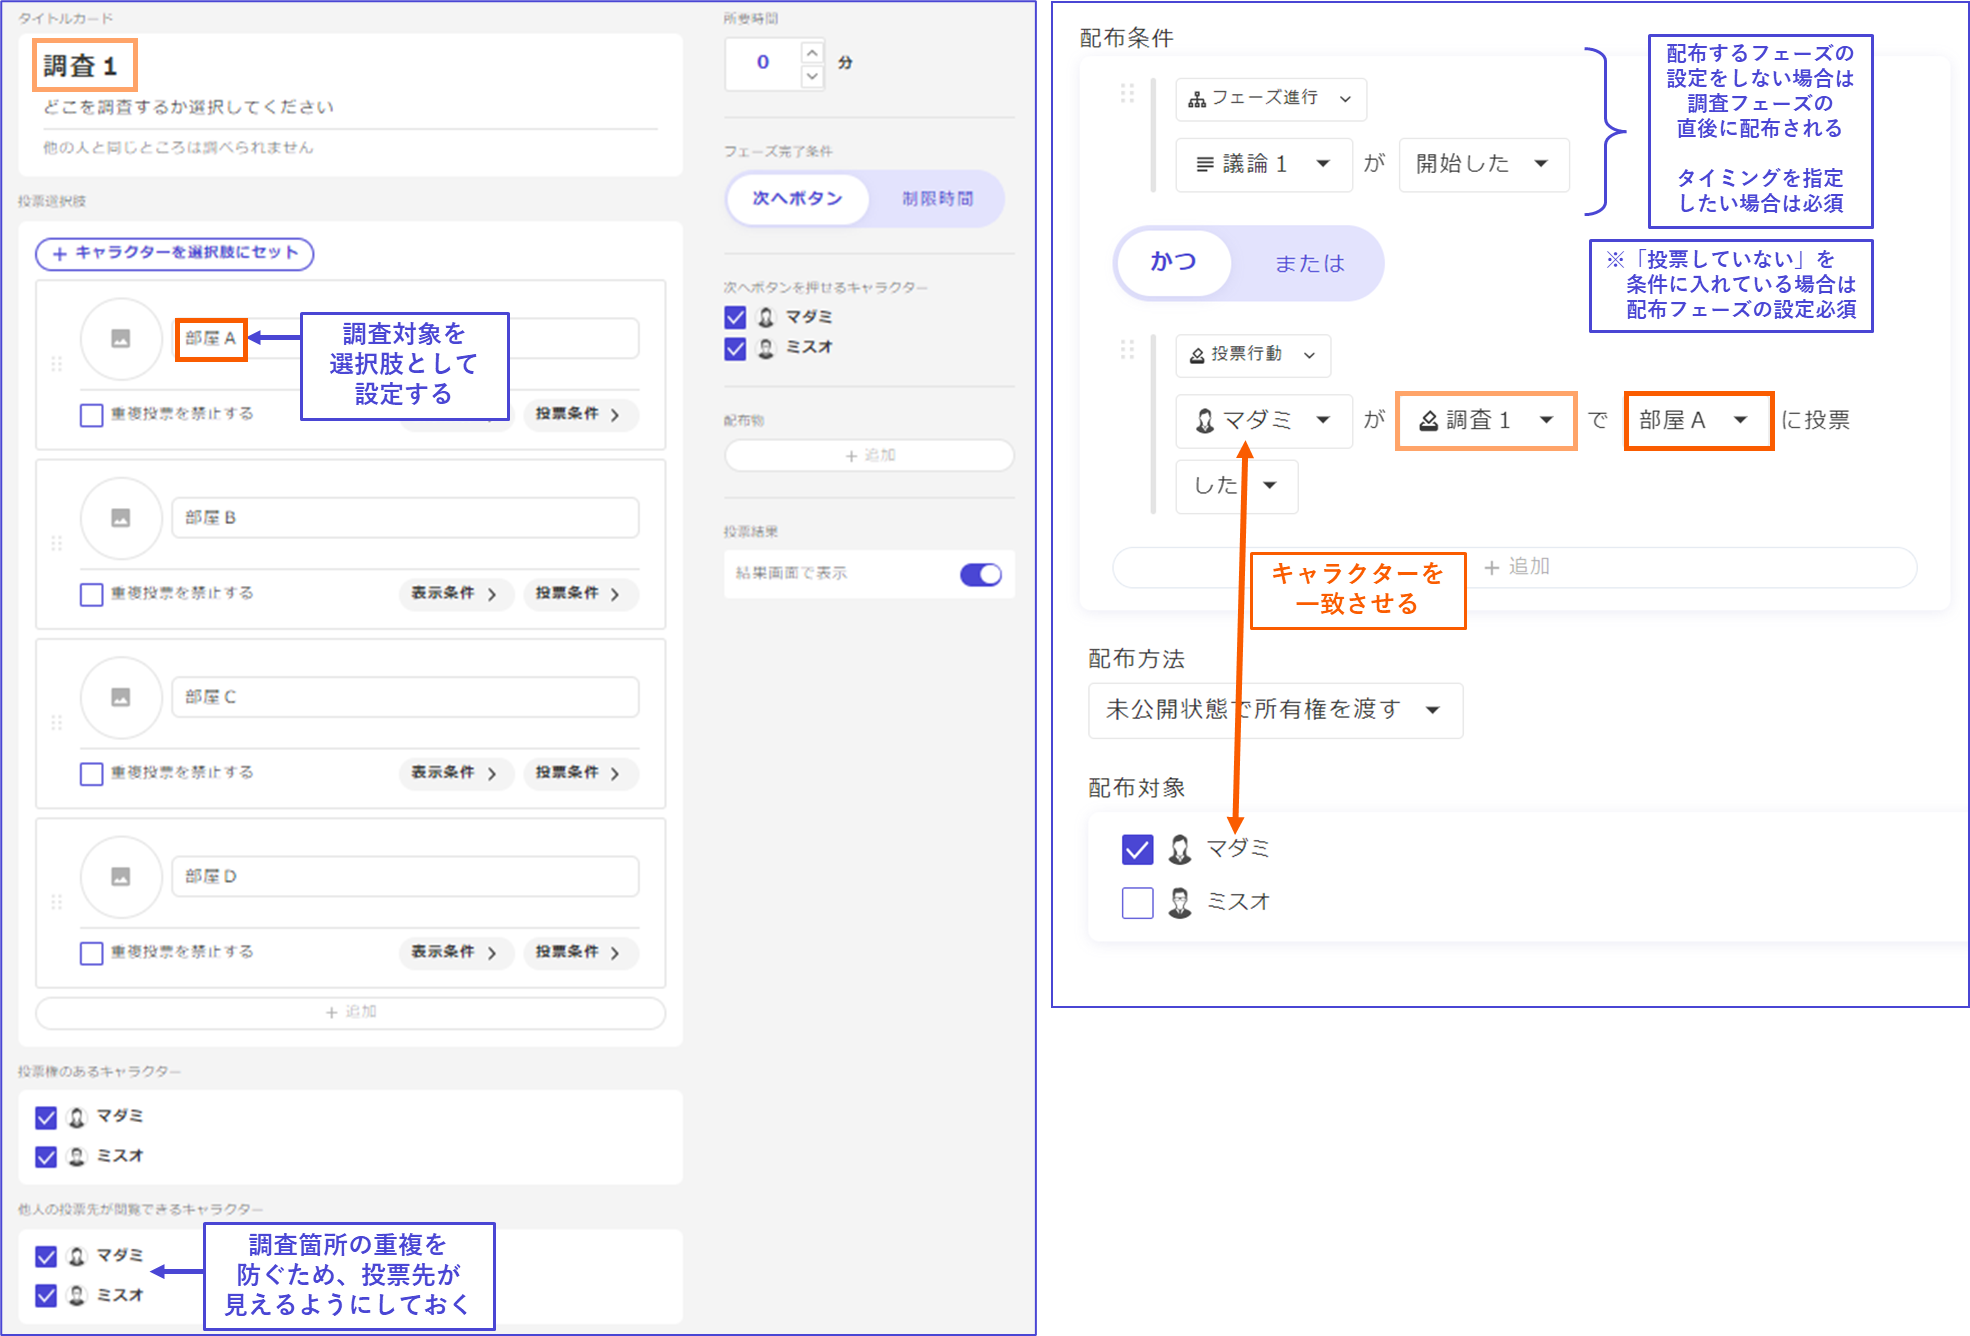
Task: Click the drag handle beside 部屋 C option
Action: point(57,722)
